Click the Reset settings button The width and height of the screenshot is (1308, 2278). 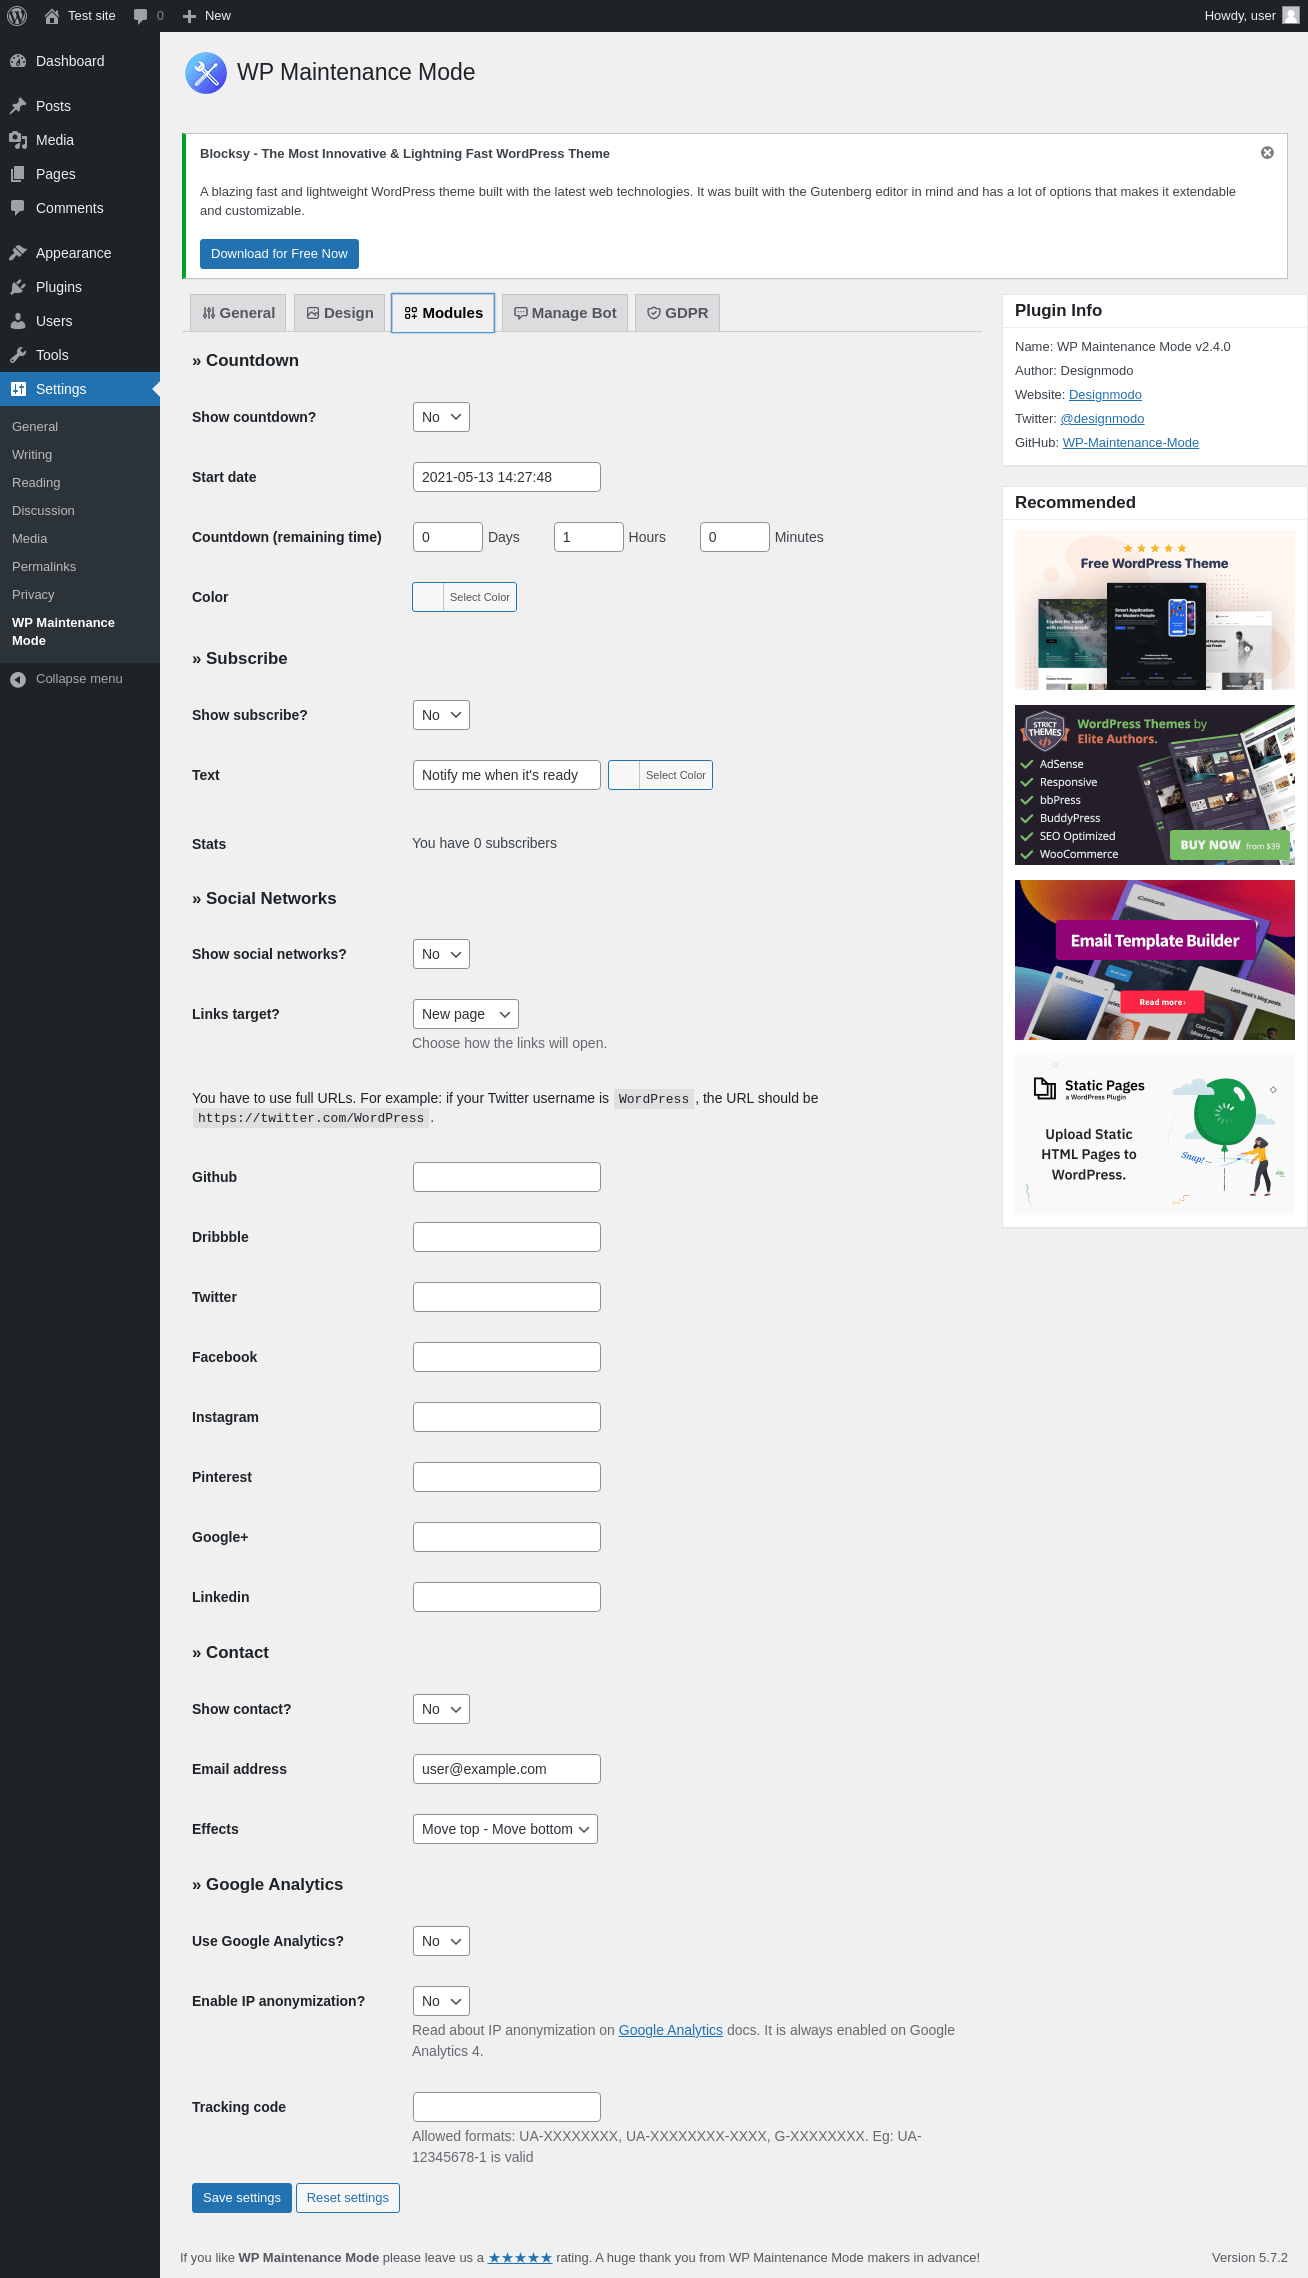(348, 2198)
